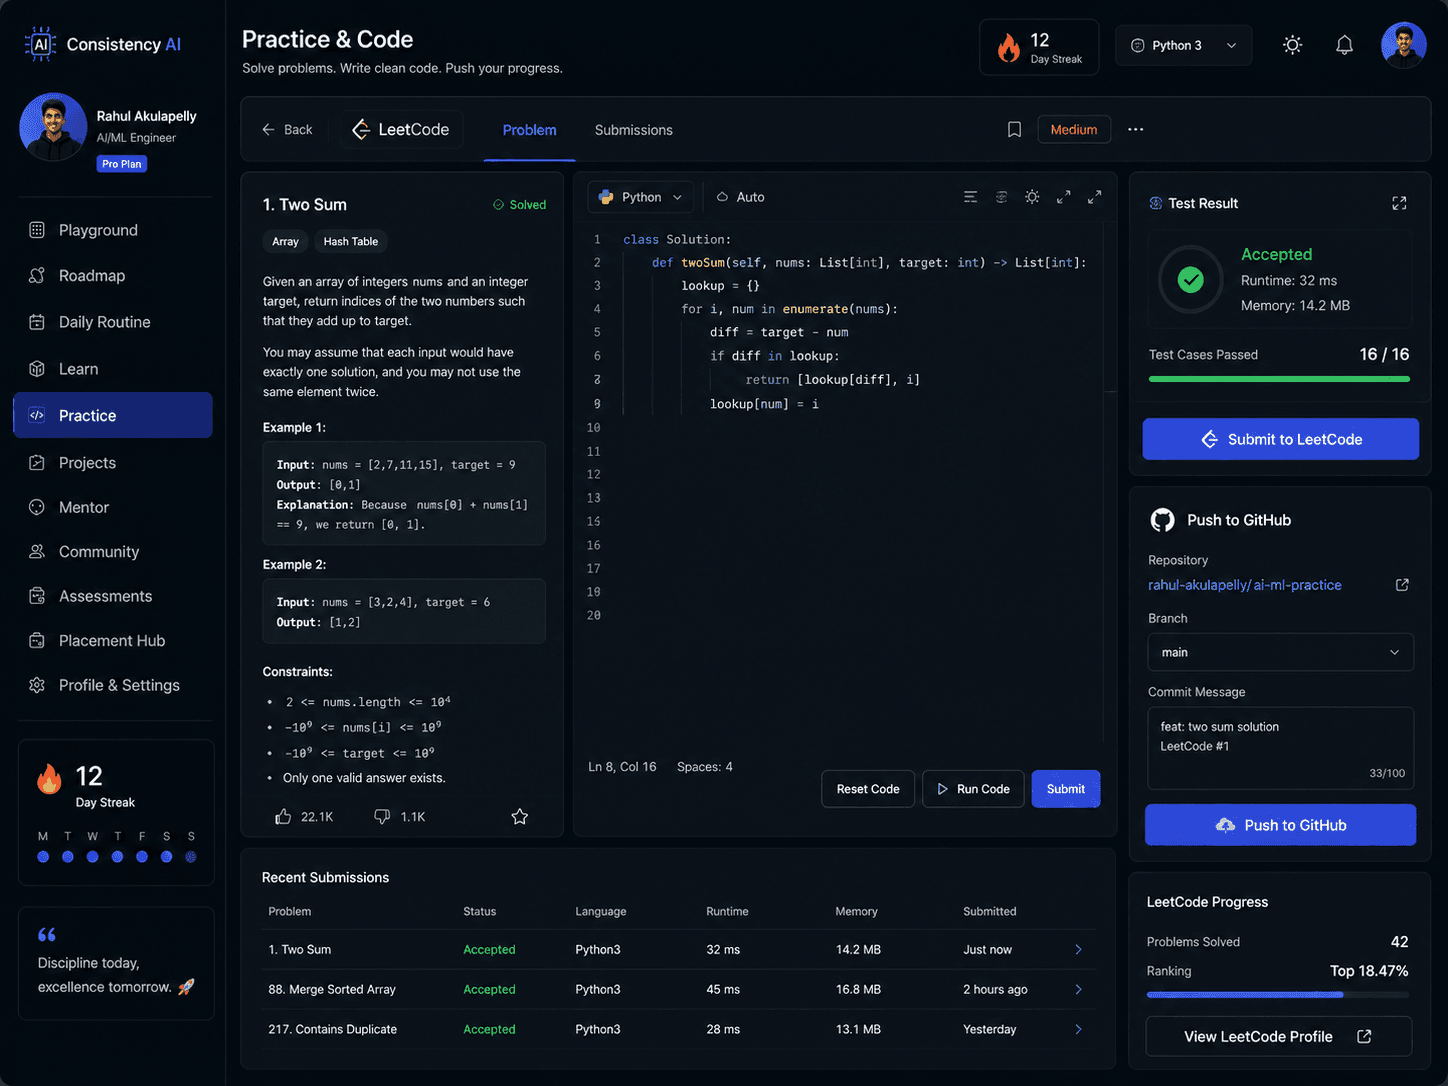Click the Consistency AI logo icon
This screenshot has height=1086, width=1448.
(x=40, y=44)
